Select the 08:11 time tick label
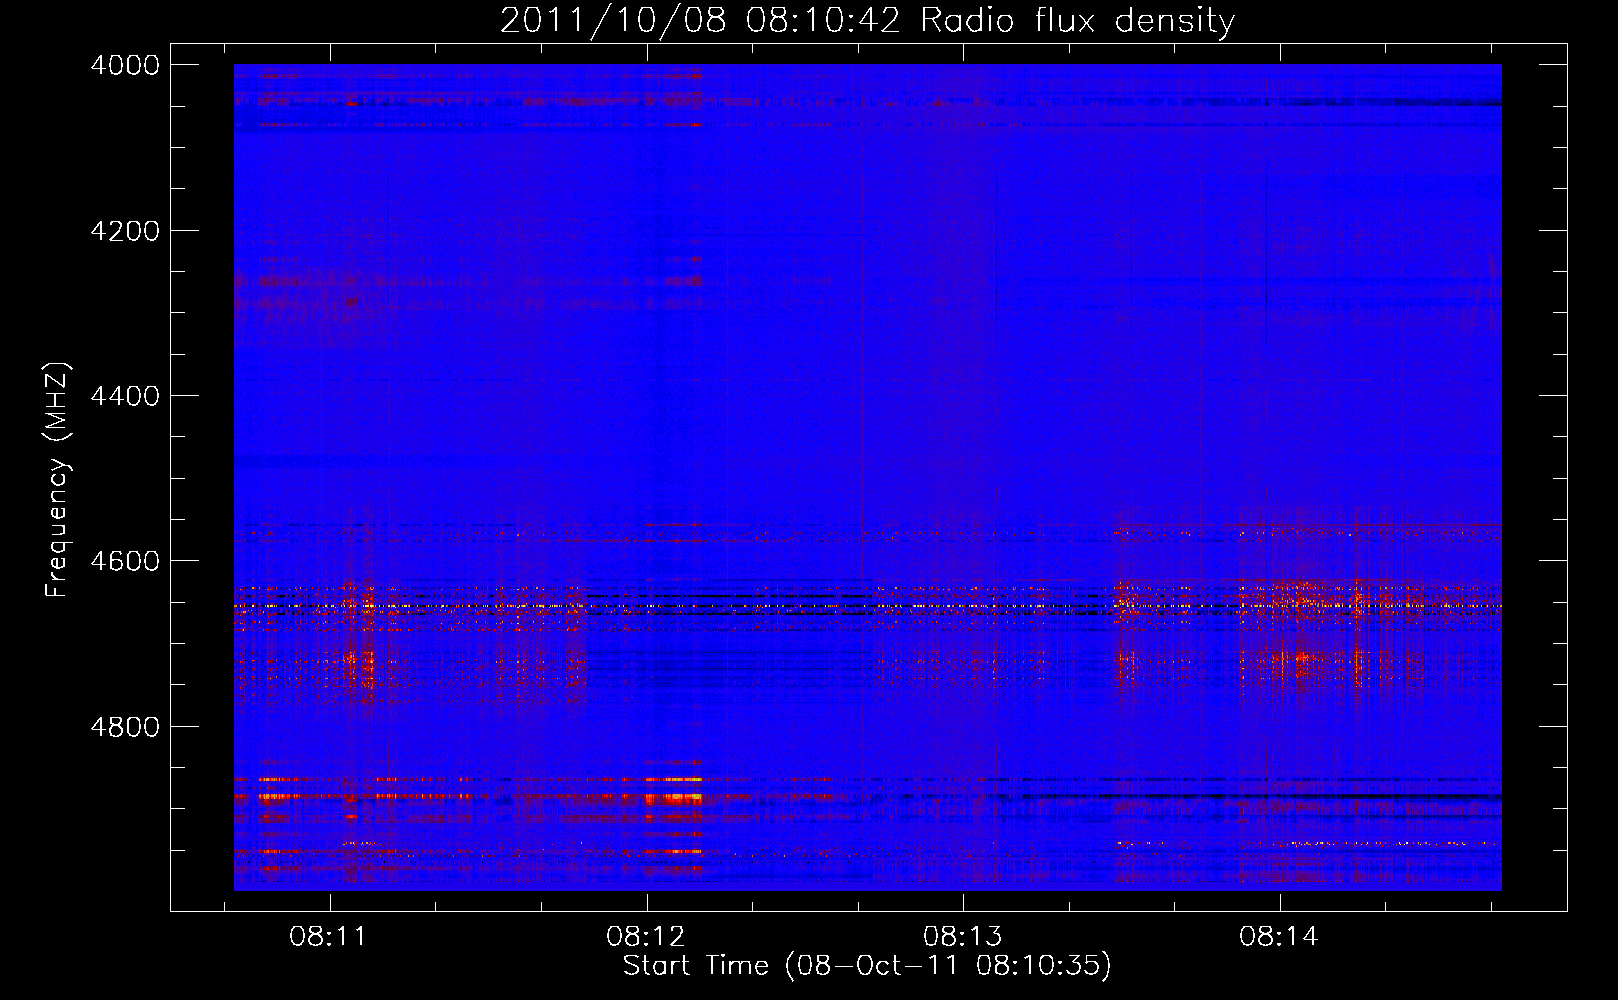1618x1000 pixels. pos(328,937)
